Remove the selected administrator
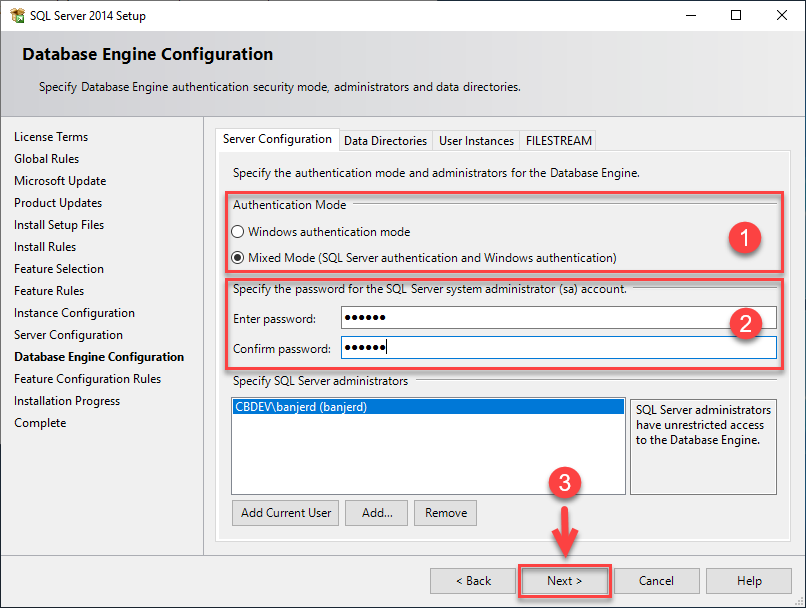 (445, 513)
